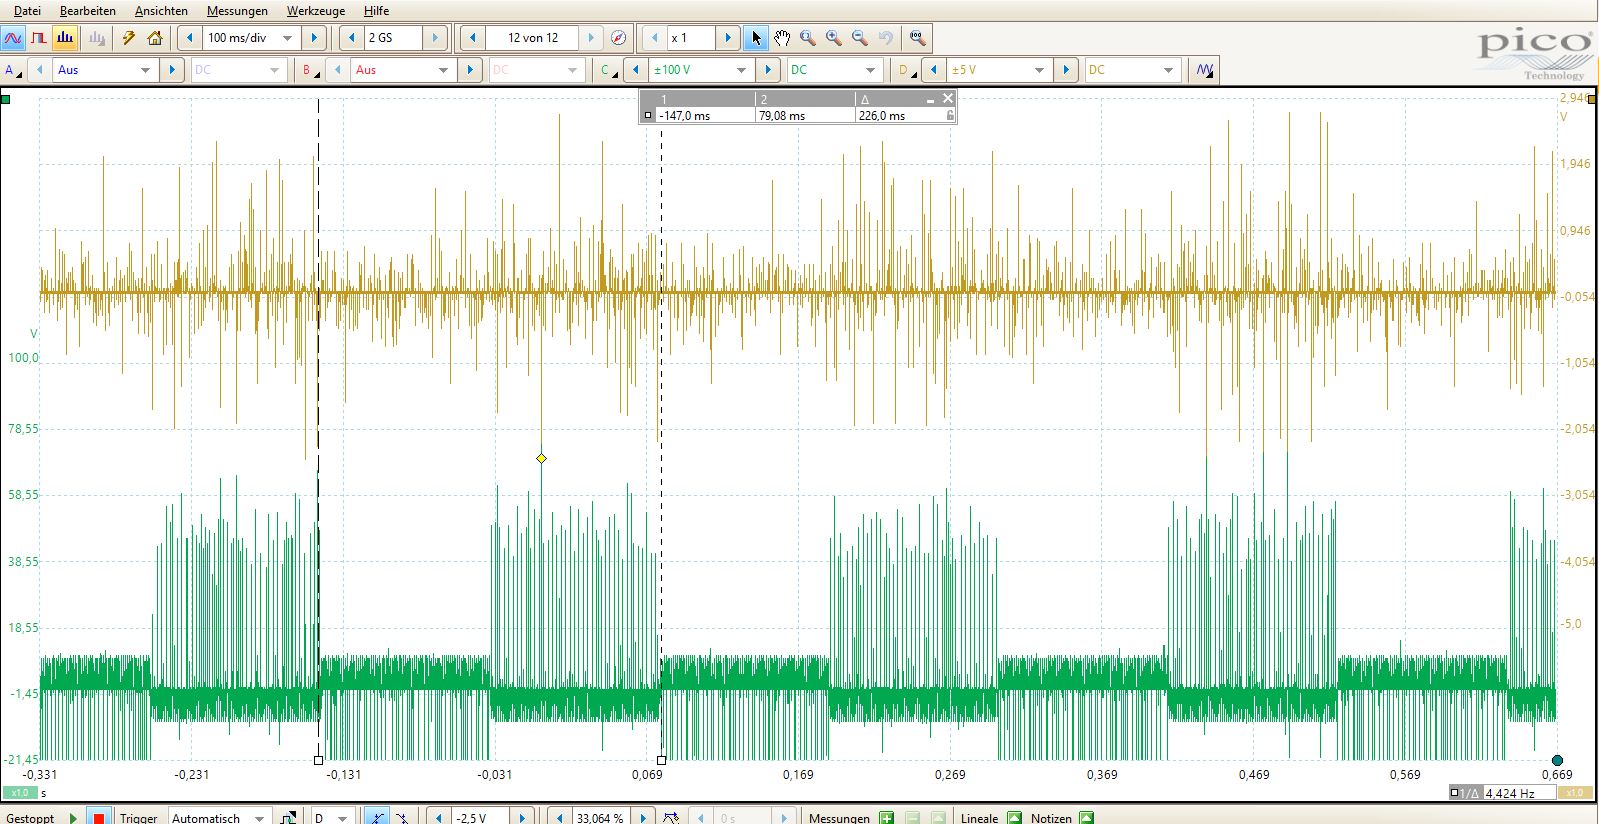The width and height of the screenshot is (1599, 824).
Task: Select Persistence mode icon
Action: [39, 38]
